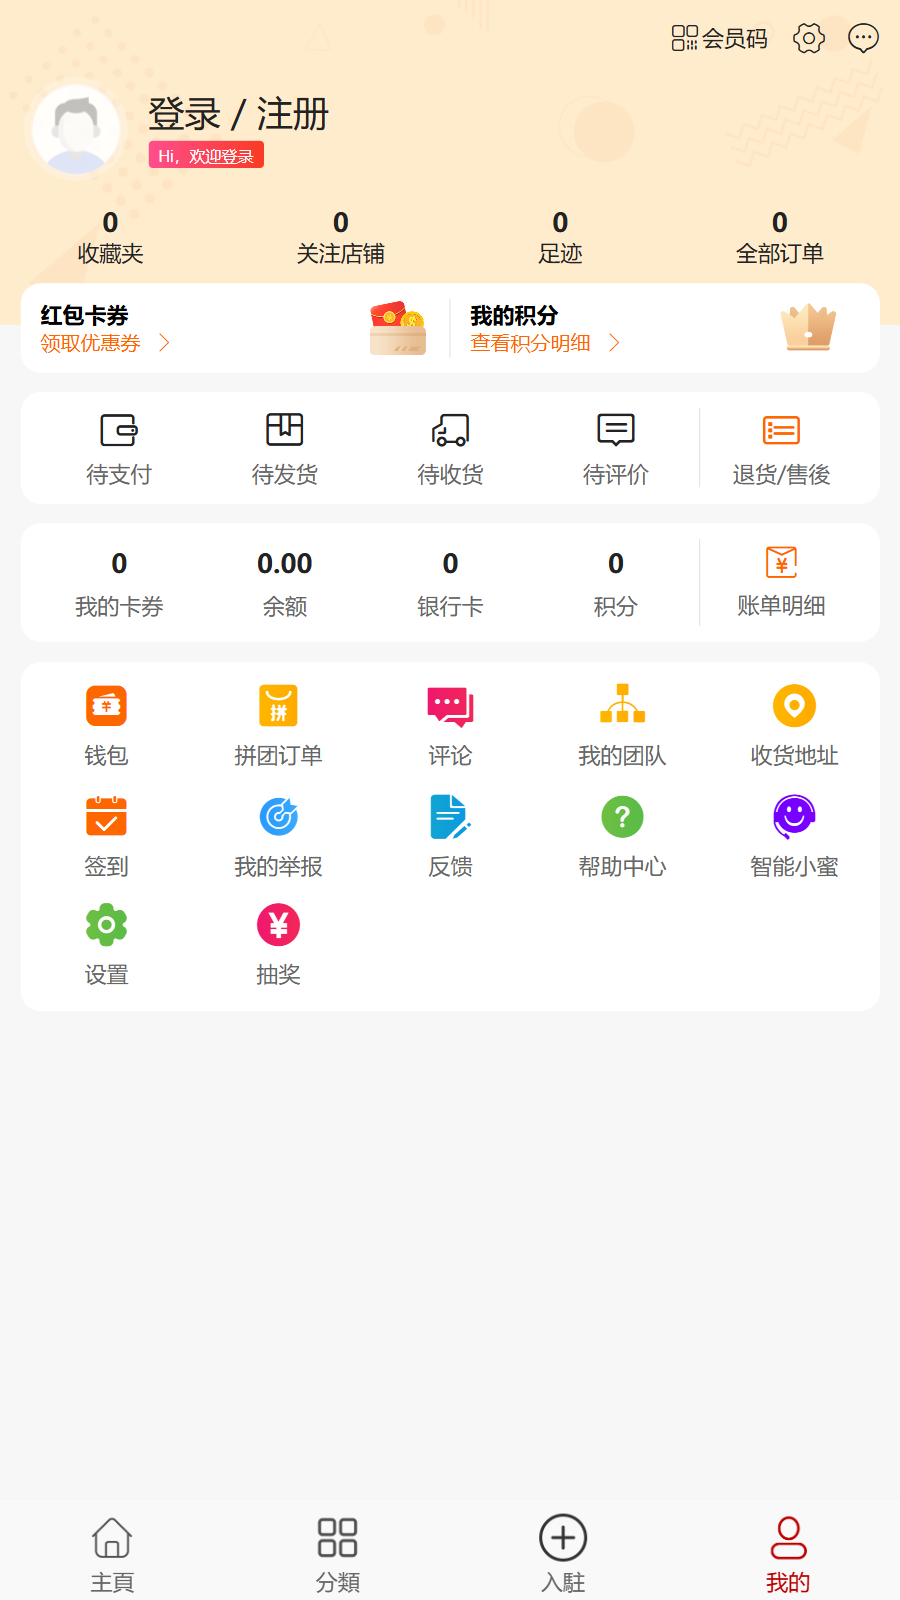Open 收货地址 shipping addresses

[794, 726]
